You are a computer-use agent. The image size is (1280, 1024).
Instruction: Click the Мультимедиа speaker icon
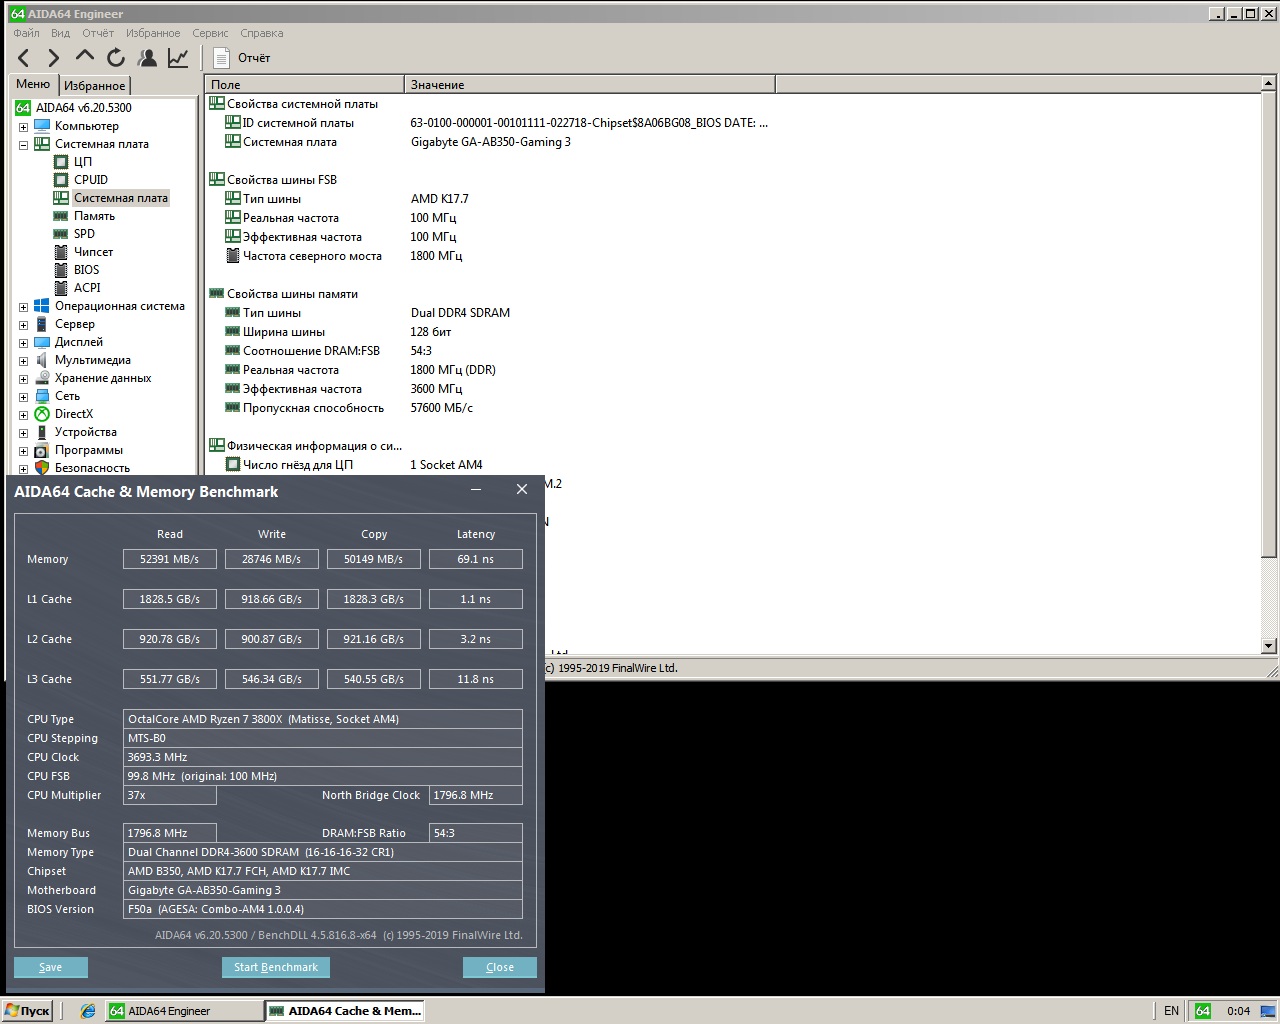pos(42,360)
